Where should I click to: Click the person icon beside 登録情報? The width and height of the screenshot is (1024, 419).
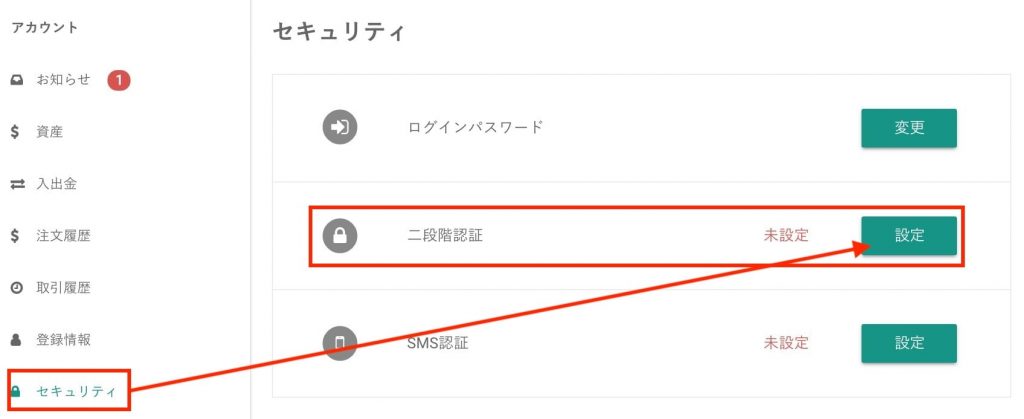coord(17,340)
